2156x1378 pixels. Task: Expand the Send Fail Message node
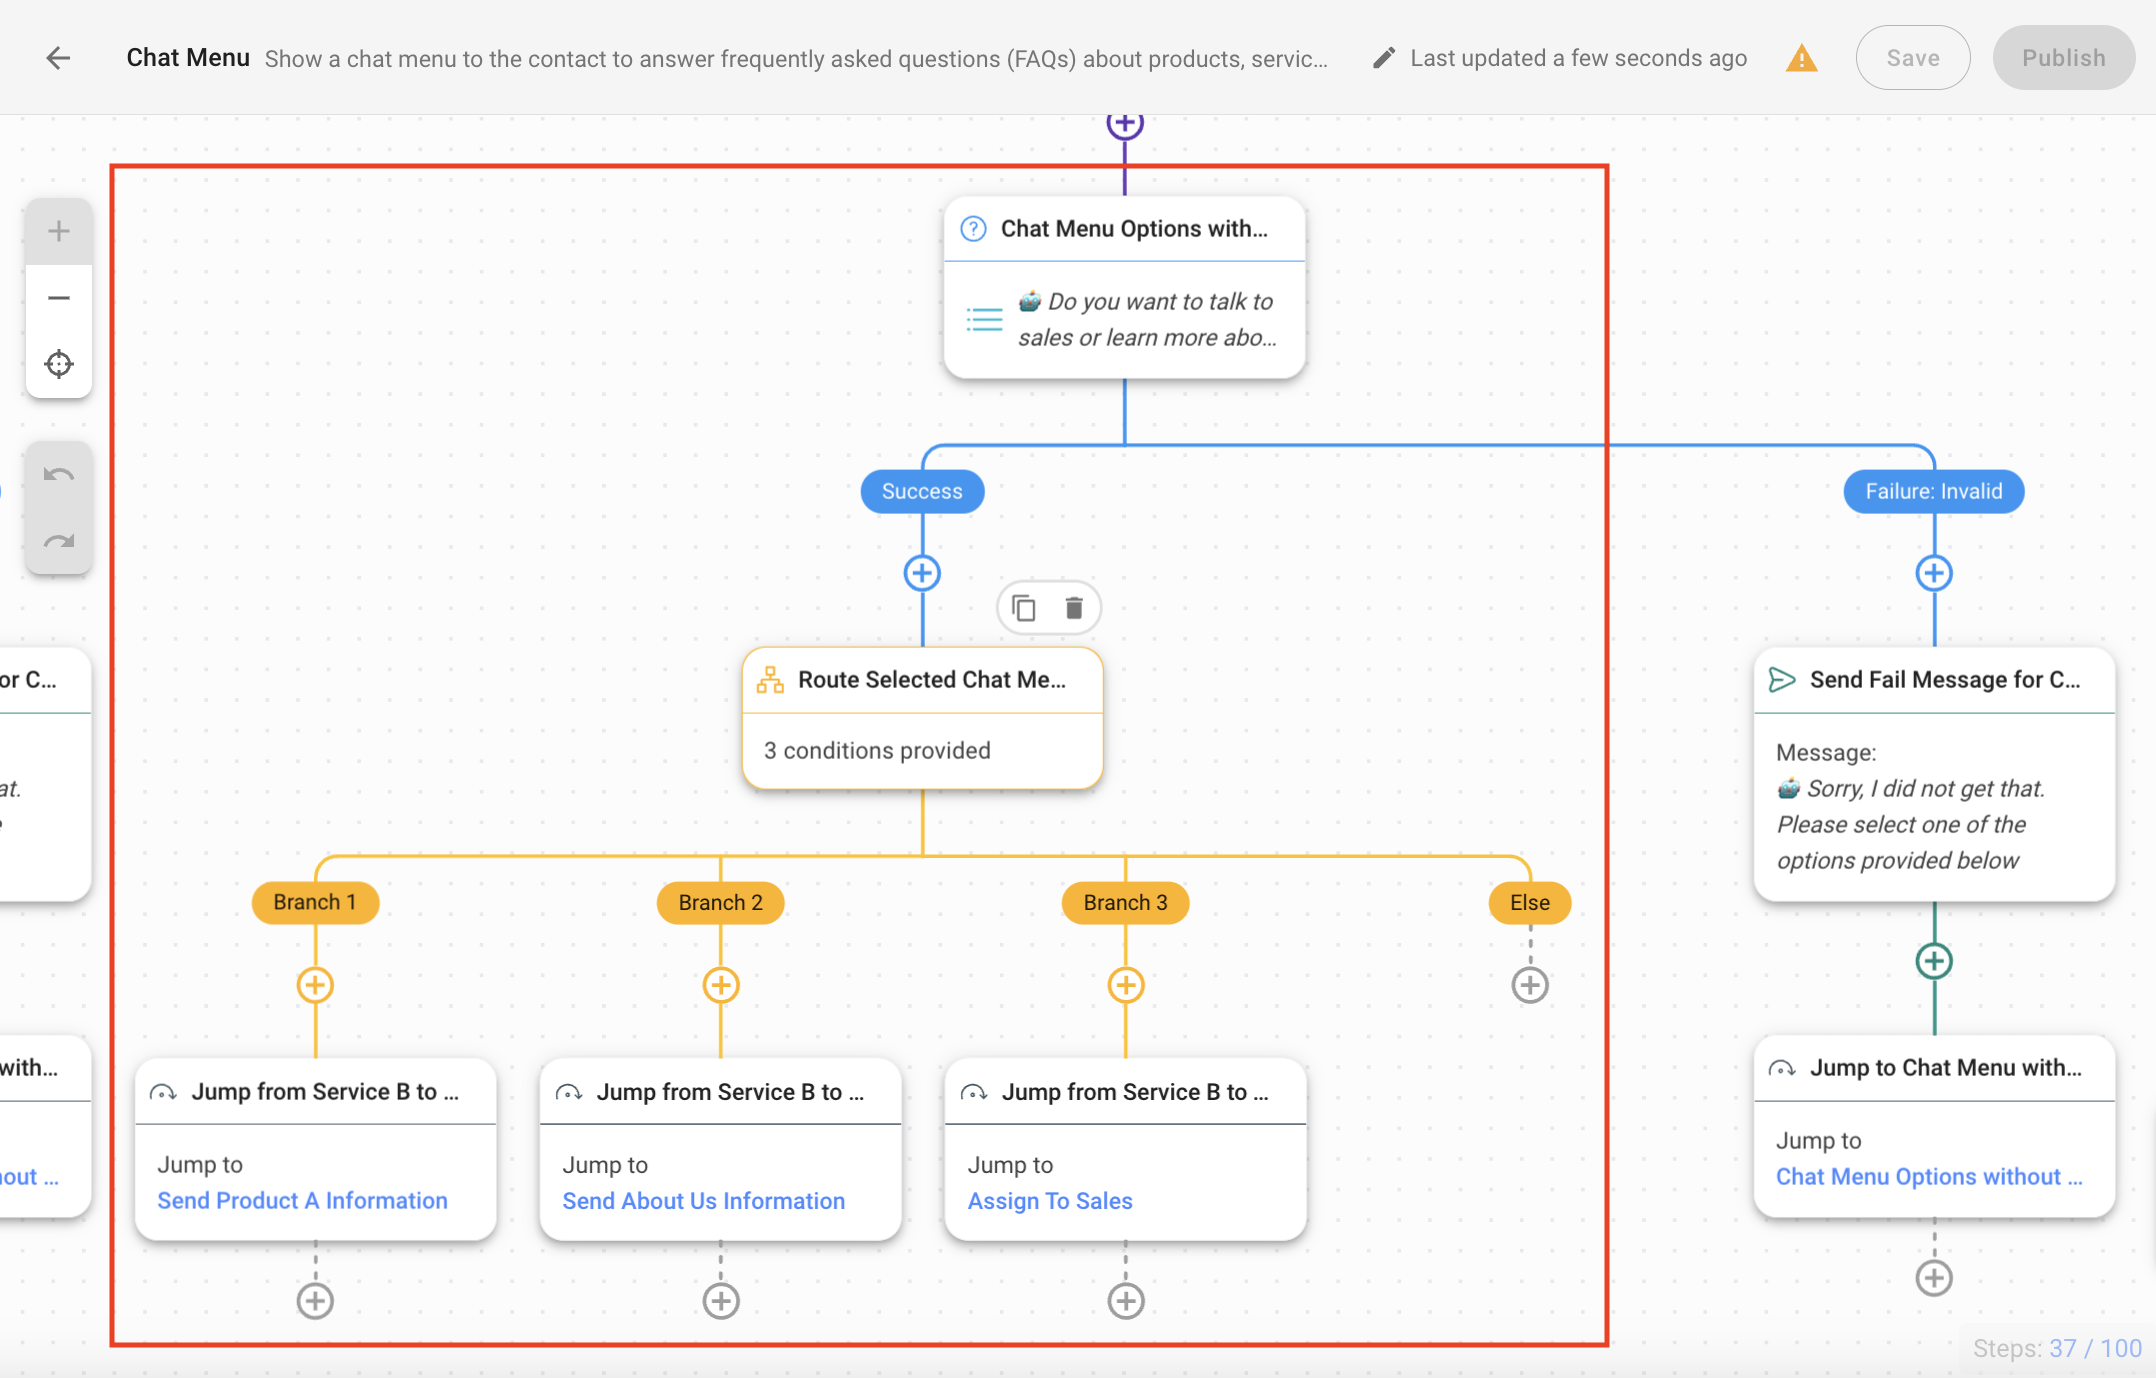1931,680
